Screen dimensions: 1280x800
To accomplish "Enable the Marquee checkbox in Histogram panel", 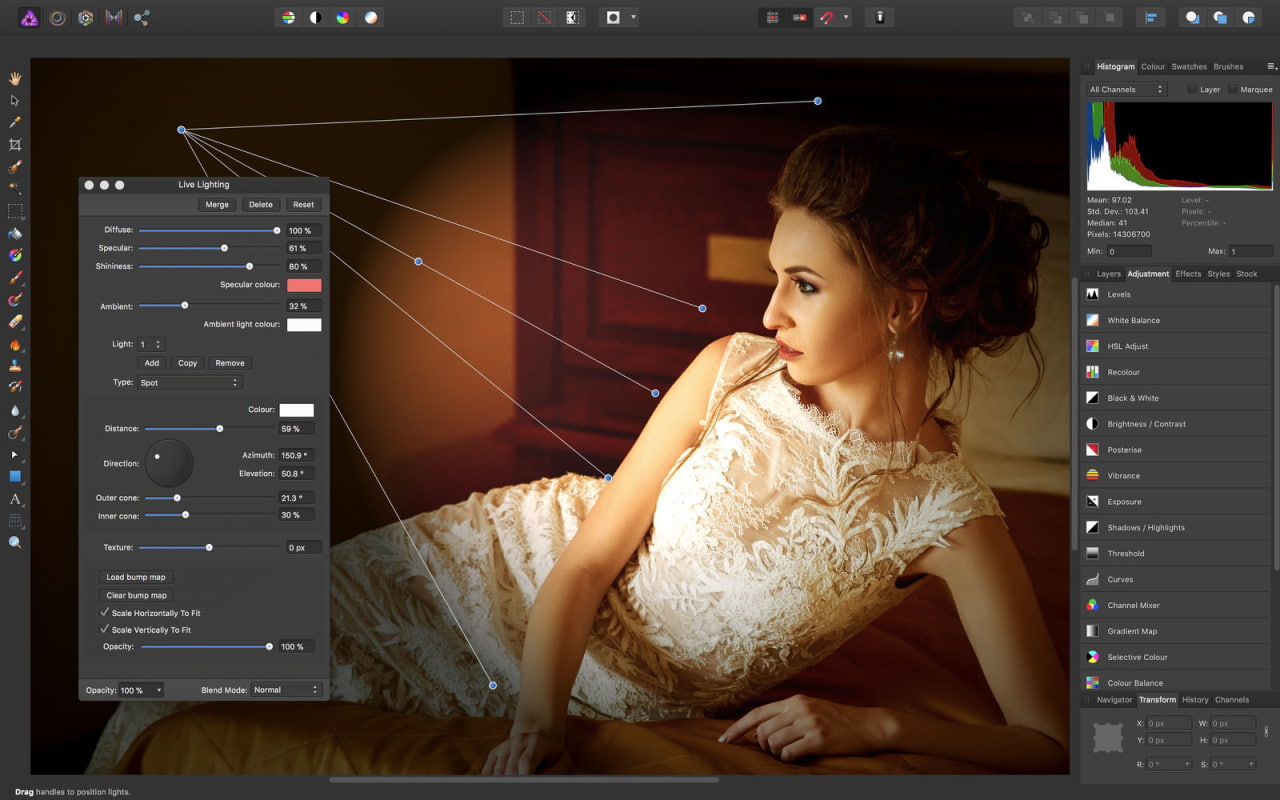I will 1232,89.
